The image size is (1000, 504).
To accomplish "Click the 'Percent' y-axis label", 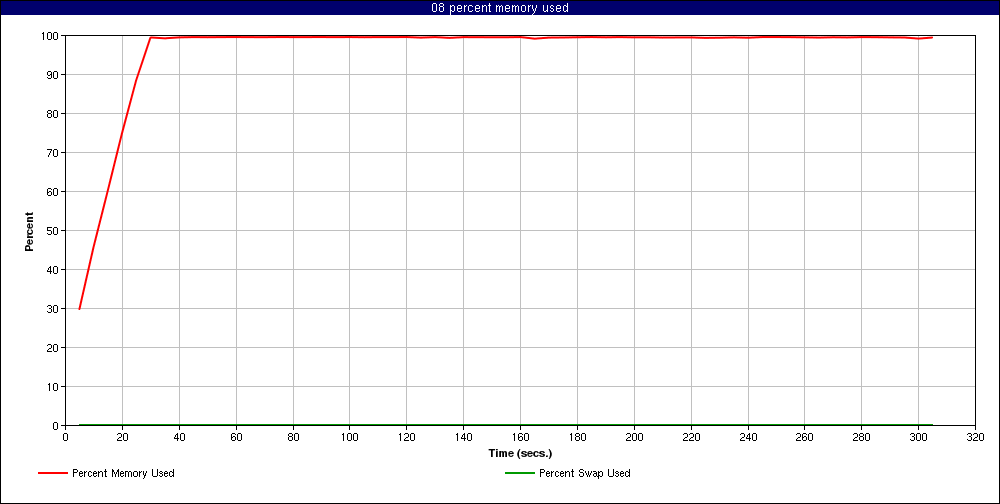I will click(29, 231).
